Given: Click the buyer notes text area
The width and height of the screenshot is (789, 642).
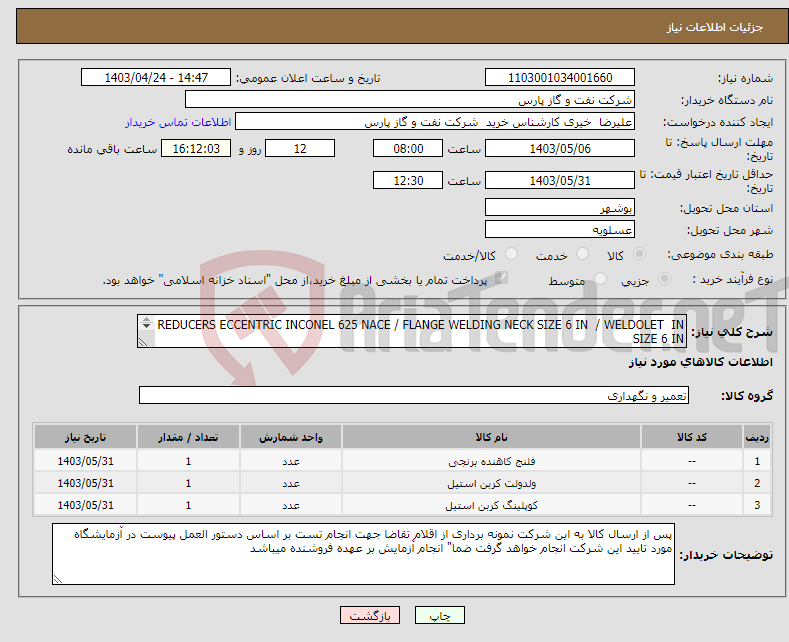Looking at the screenshot, I should click(363, 553).
